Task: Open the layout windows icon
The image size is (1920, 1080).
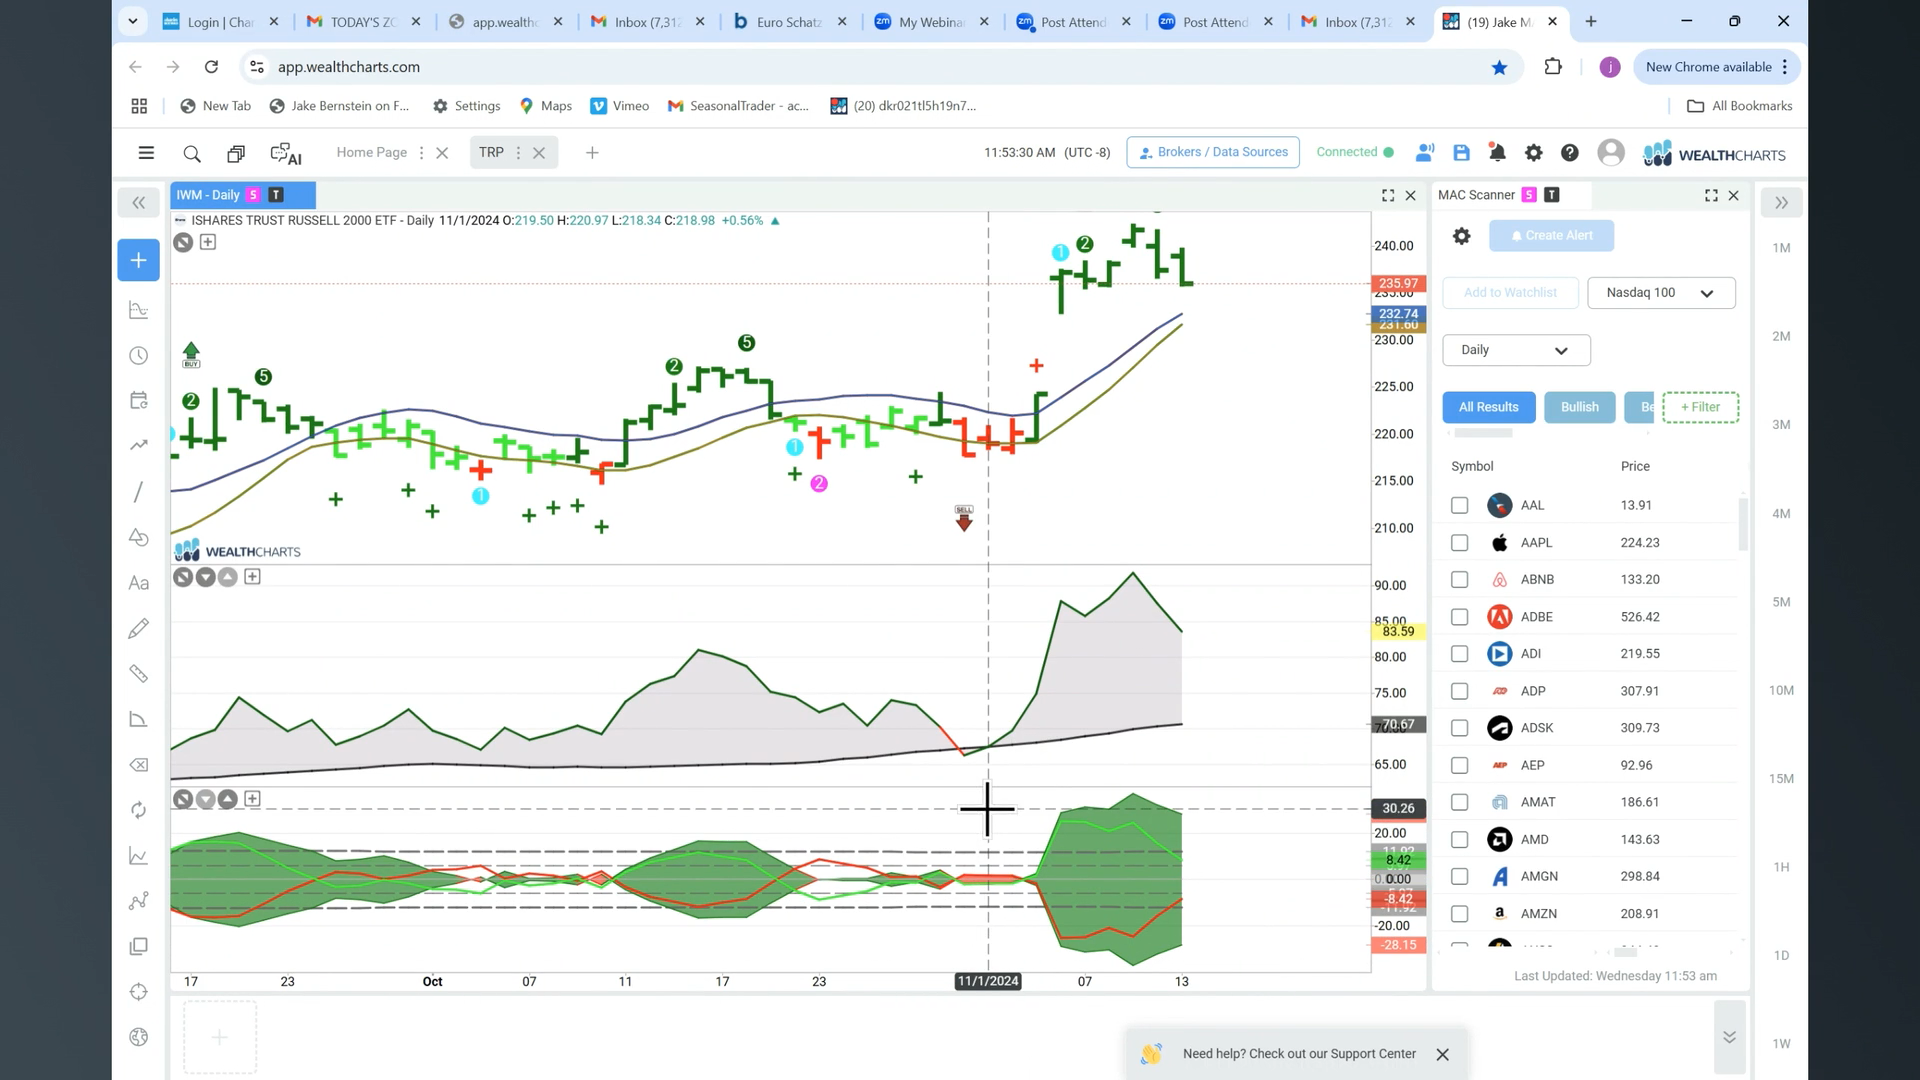Action: [x=236, y=153]
